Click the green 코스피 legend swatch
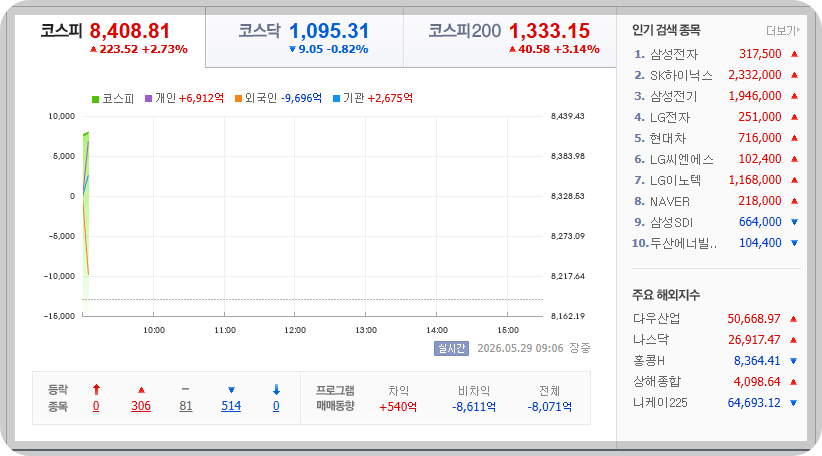The height and width of the screenshot is (456, 822). pos(95,99)
